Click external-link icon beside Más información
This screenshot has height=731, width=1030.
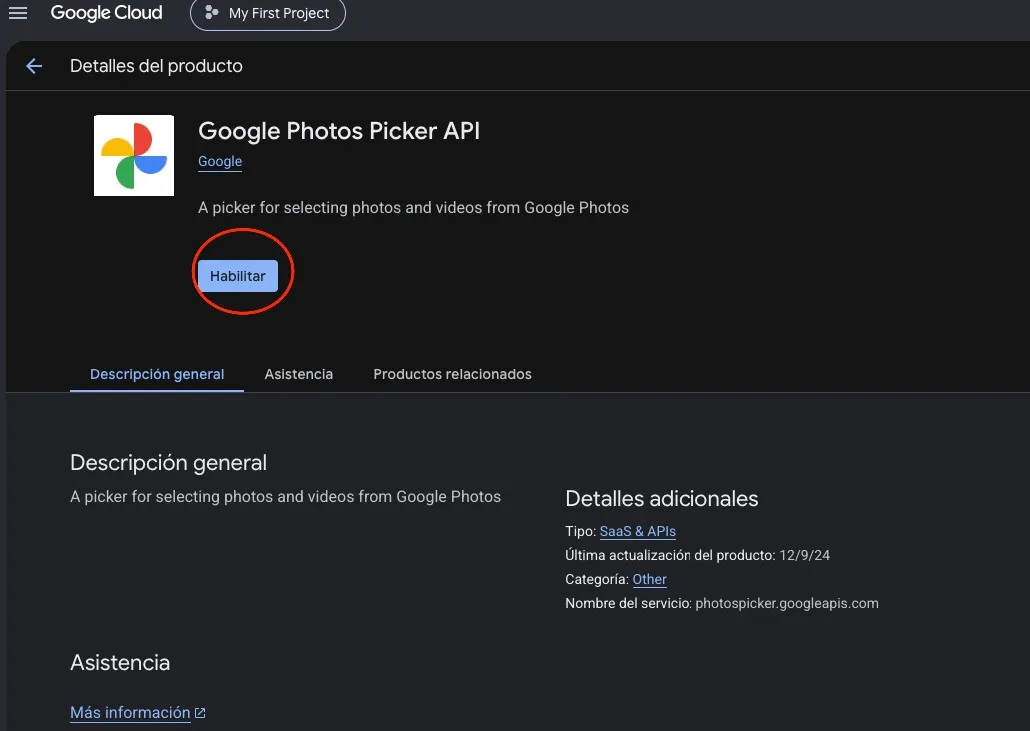(x=200, y=713)
